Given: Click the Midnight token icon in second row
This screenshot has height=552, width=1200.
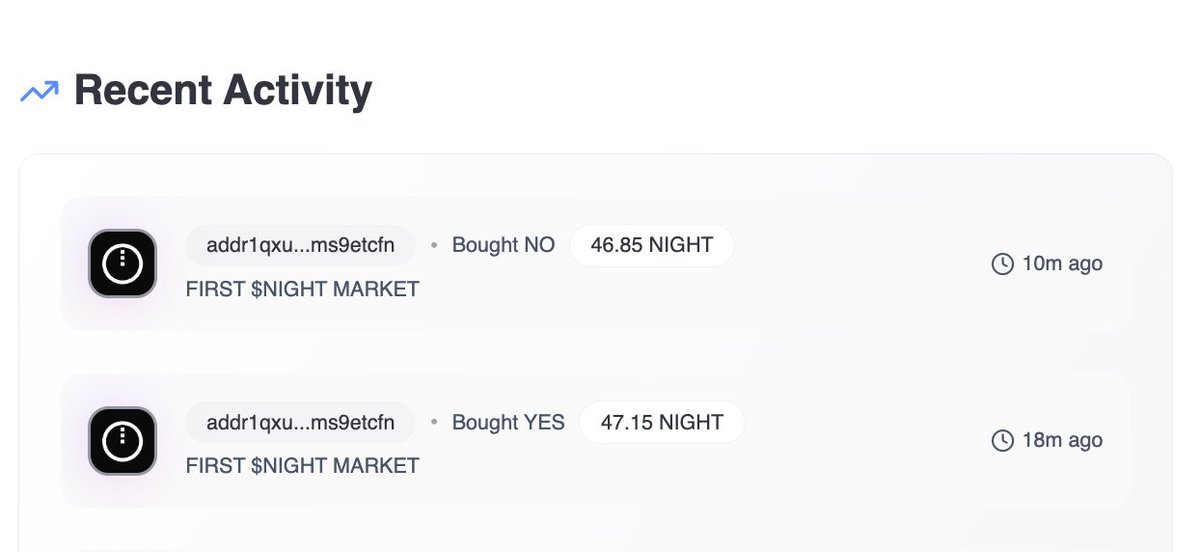Looking at the screenshot, I should click(122, 441).
